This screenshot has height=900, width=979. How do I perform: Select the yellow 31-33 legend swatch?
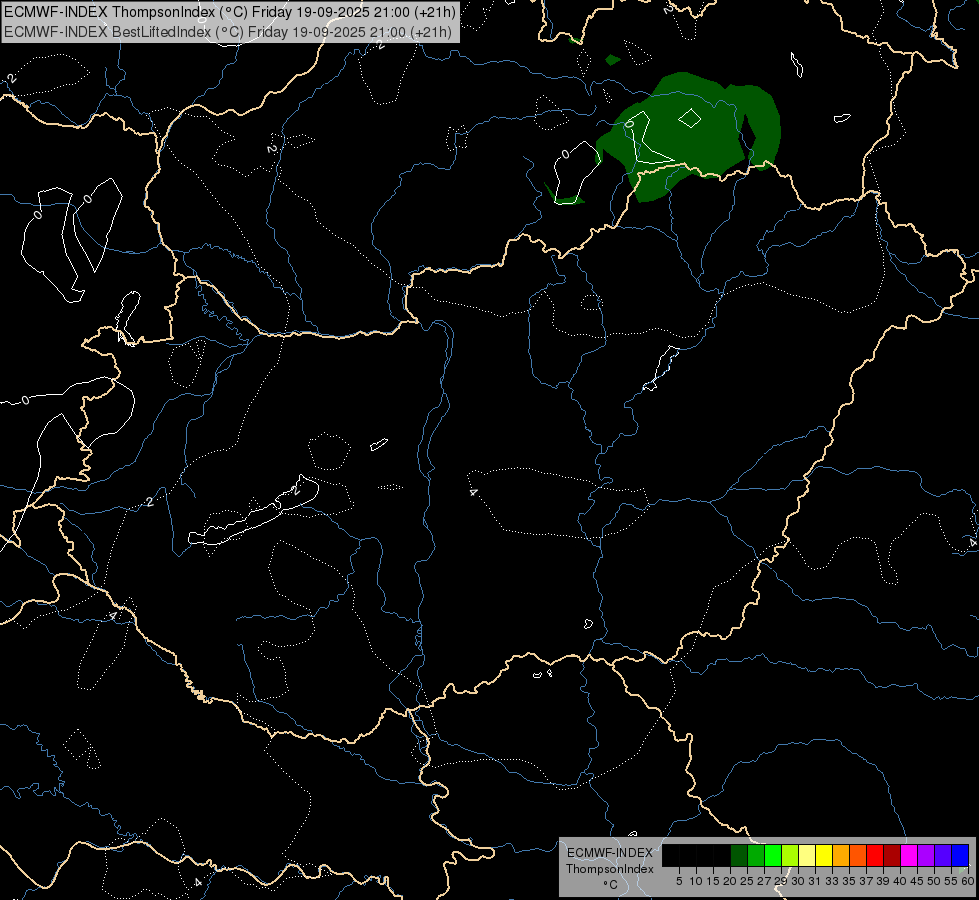tap(824, 855)
